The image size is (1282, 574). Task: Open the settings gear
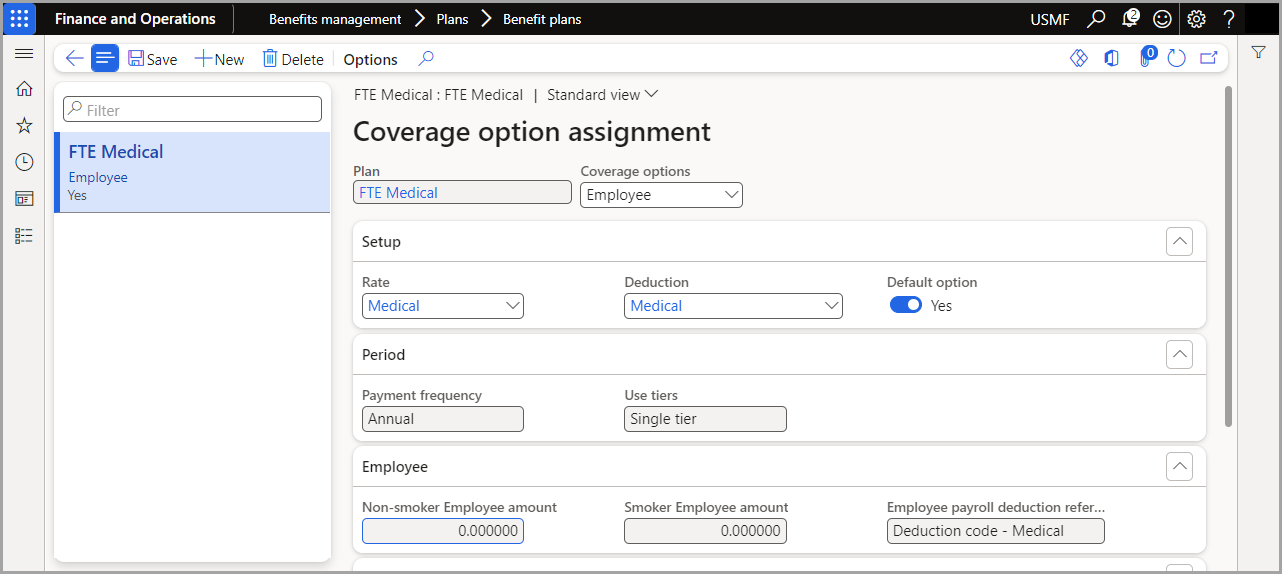[1196, 19]
